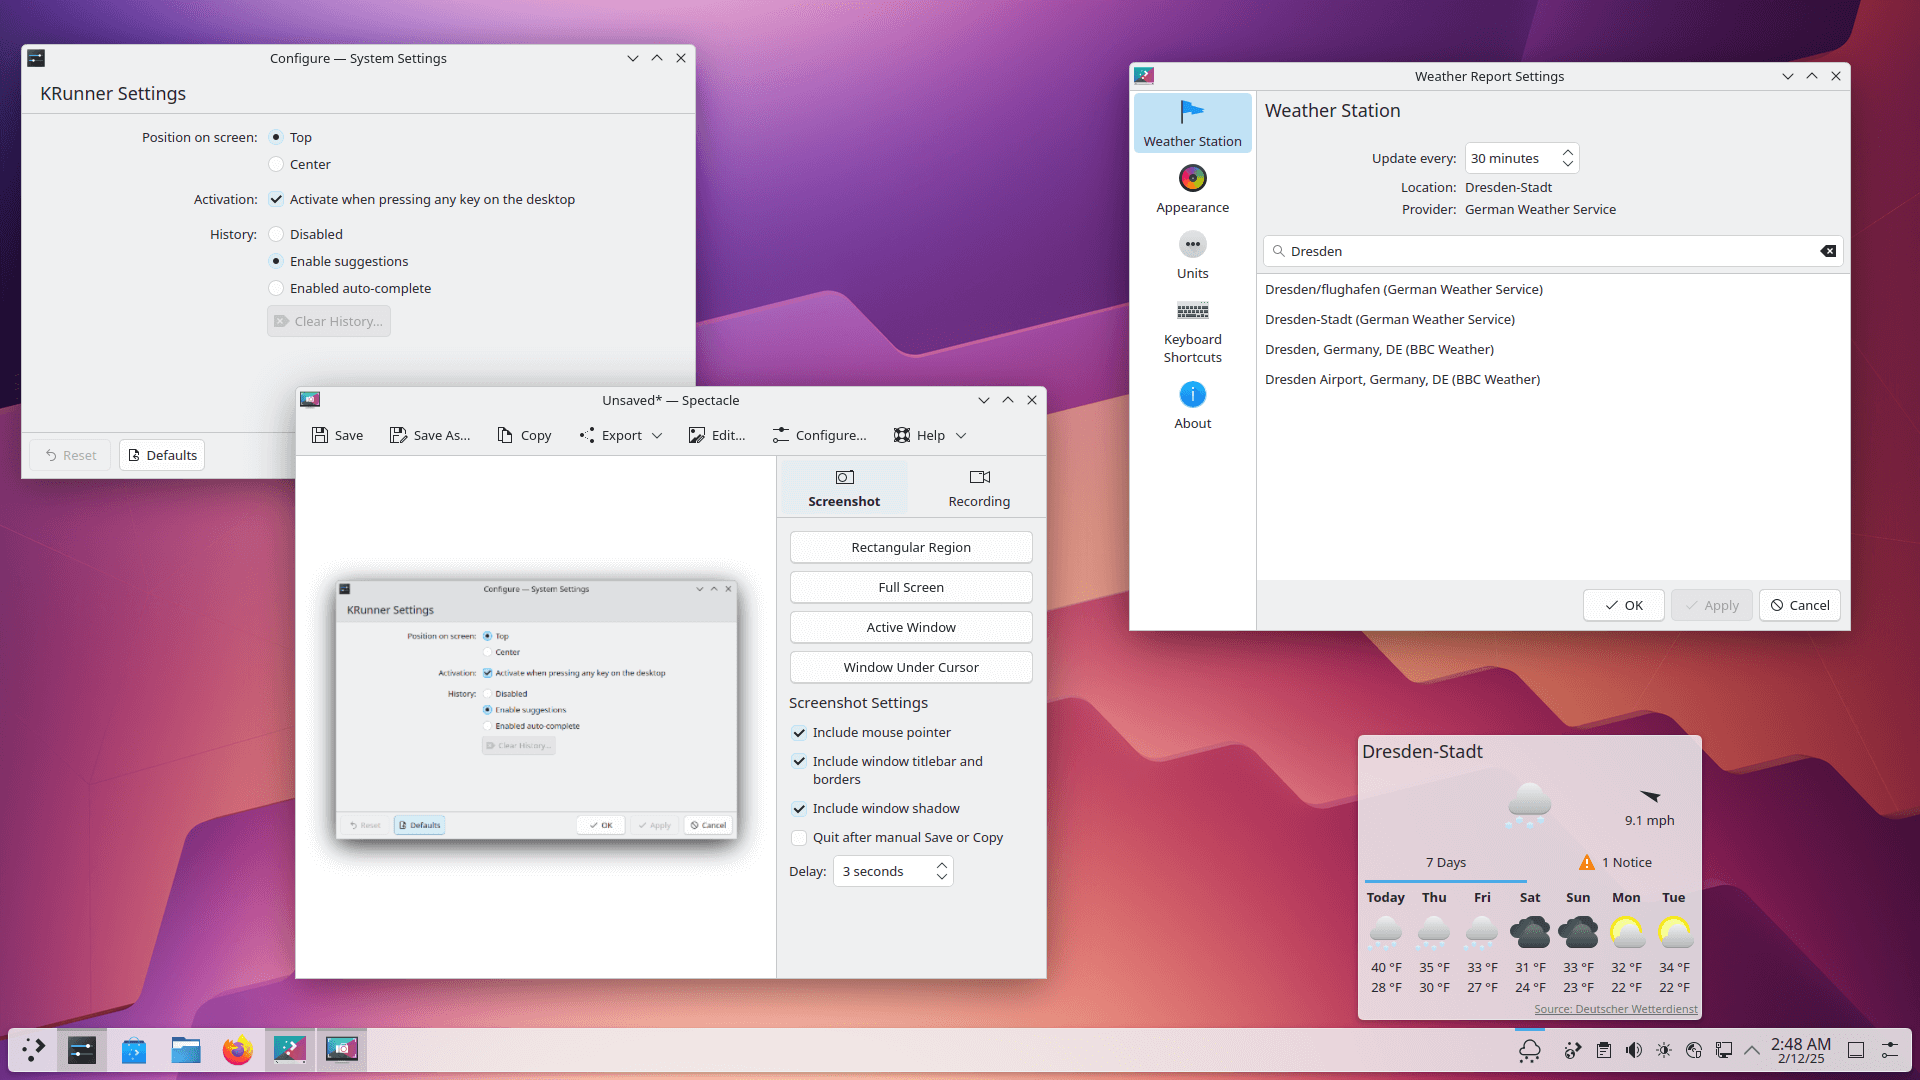
Task: Open Configure in Spectacle menu bar
Action: coord(820,435)
